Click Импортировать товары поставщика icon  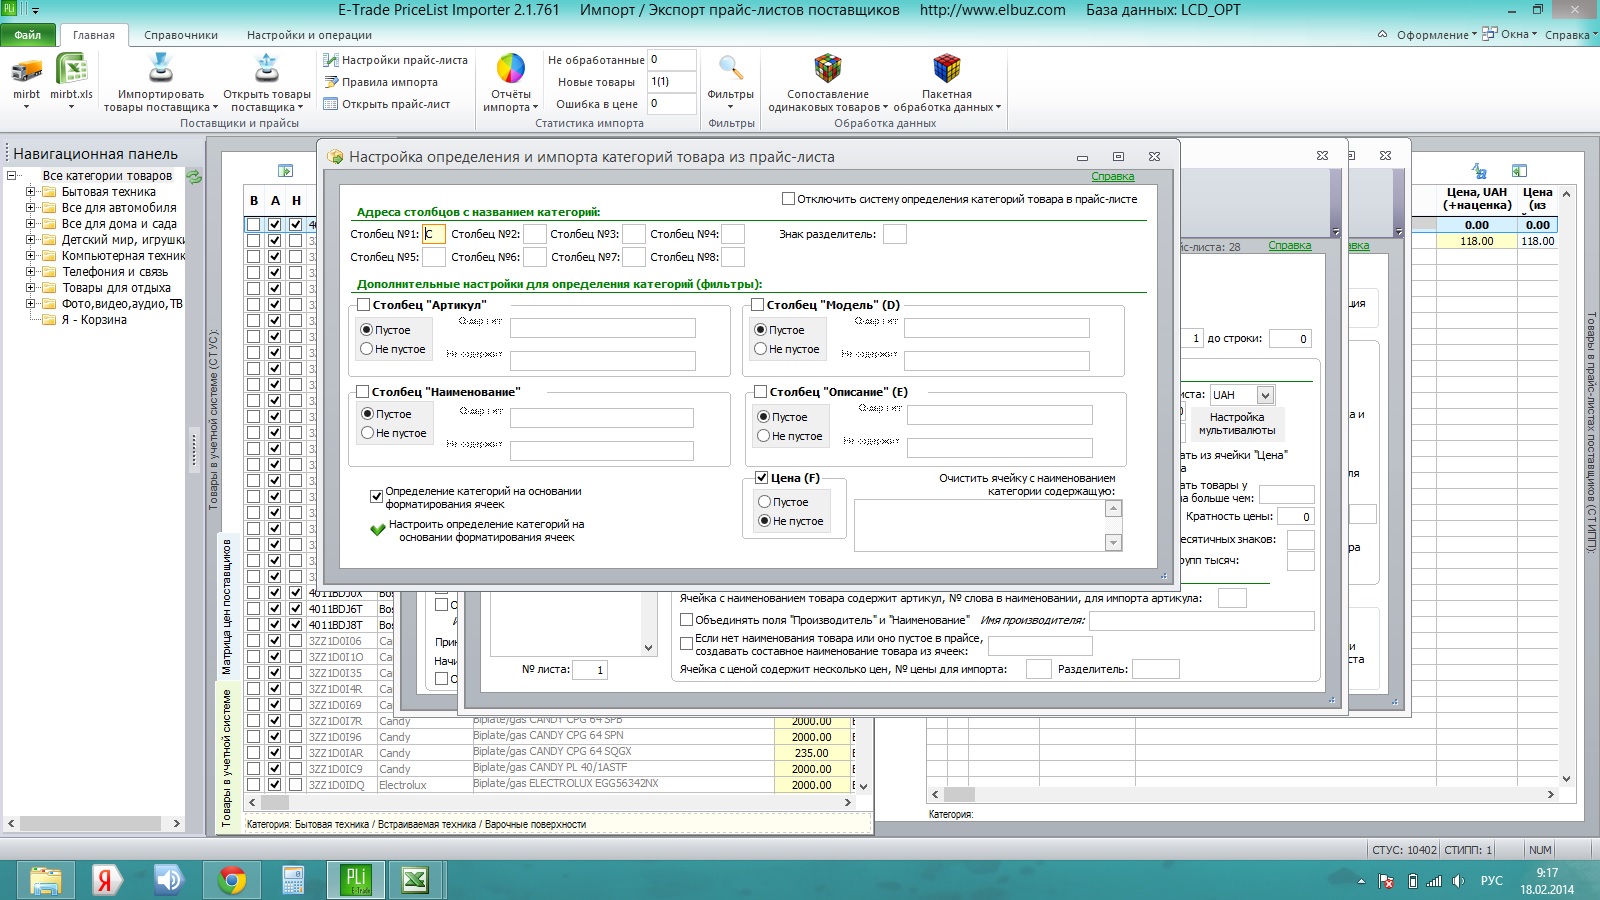coord(160,68)
